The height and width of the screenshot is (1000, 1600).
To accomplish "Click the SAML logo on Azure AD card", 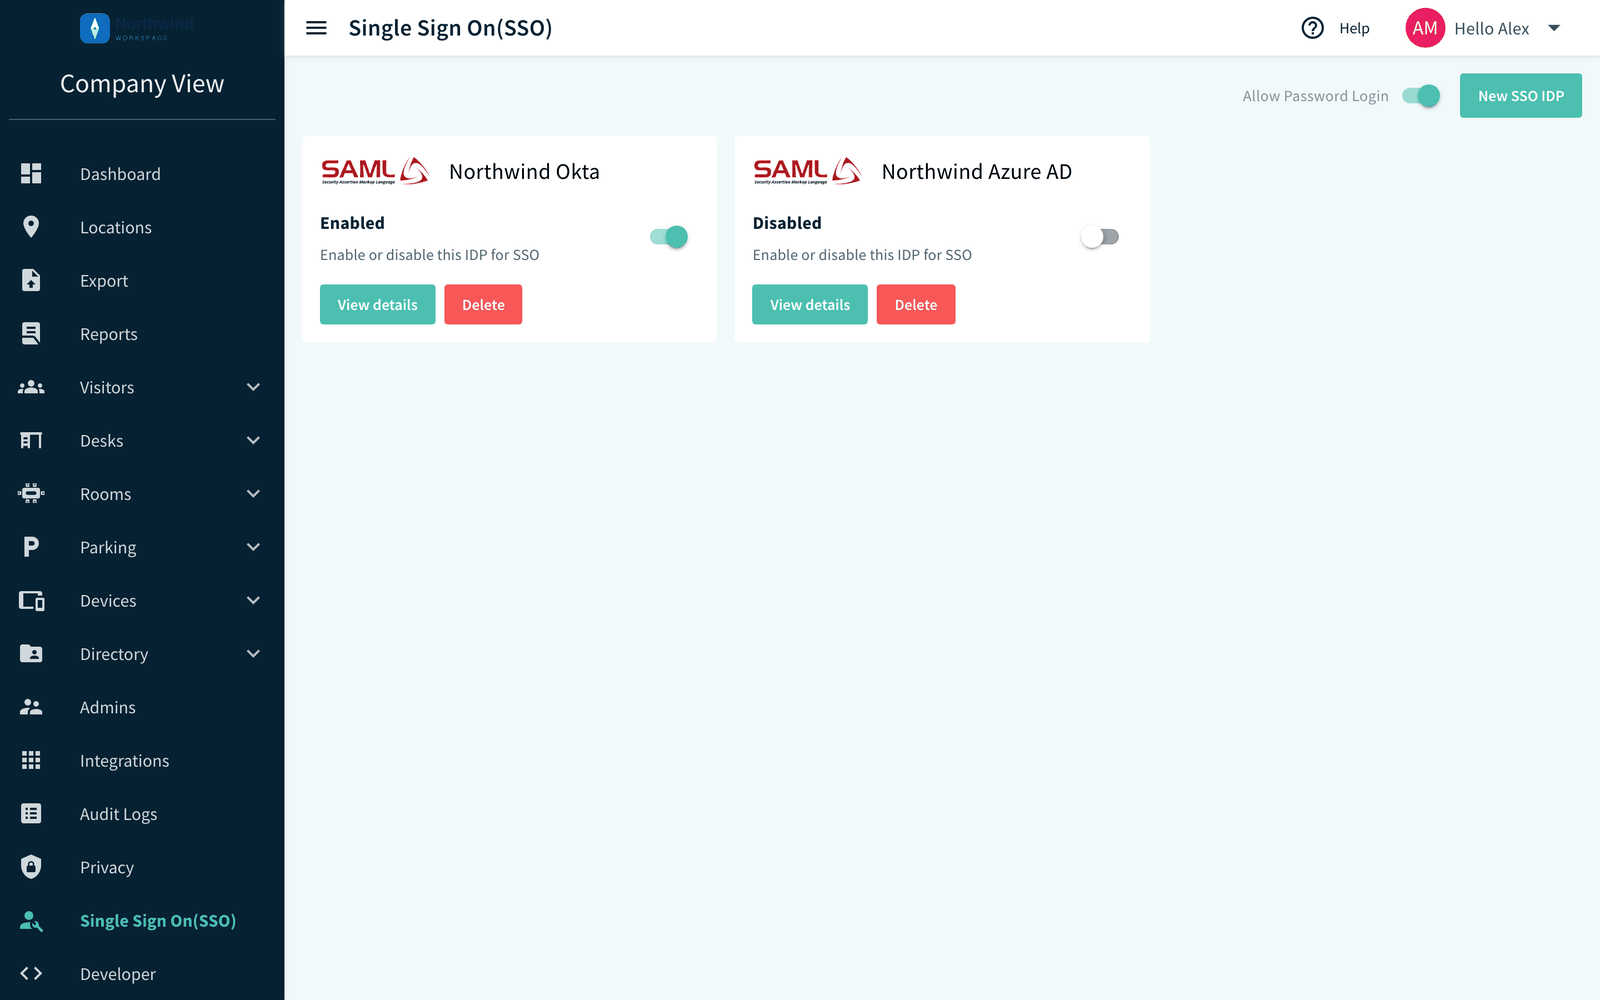I will (x=807, y=171).
